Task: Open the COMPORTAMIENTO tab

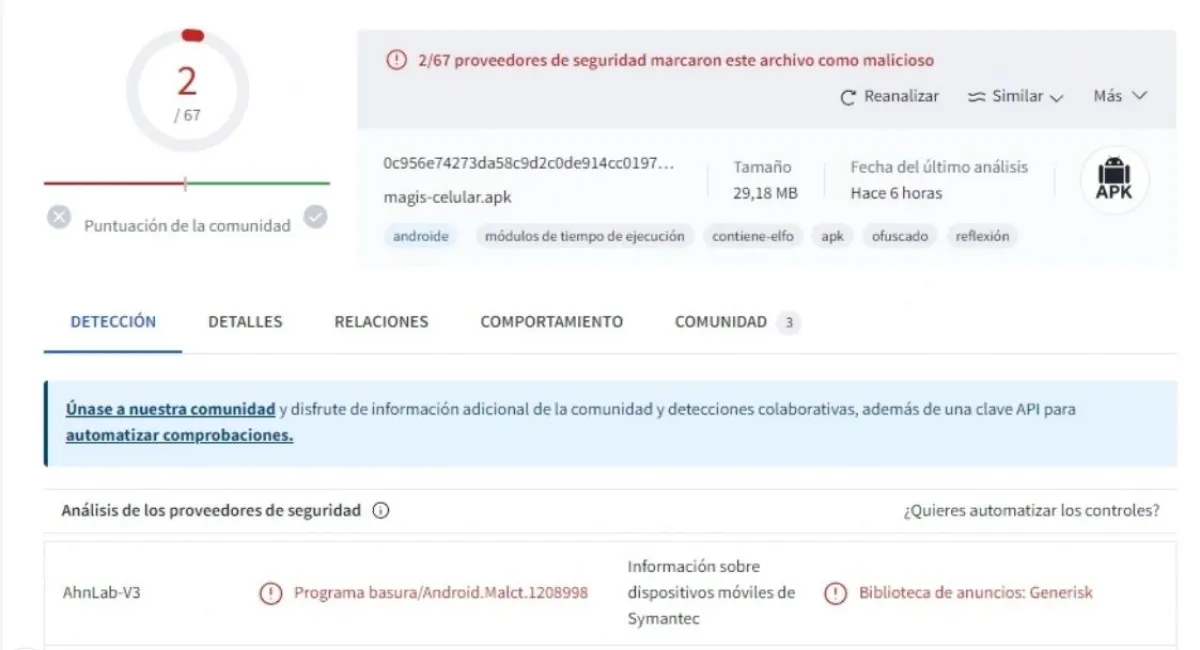Action: point(551,322)
